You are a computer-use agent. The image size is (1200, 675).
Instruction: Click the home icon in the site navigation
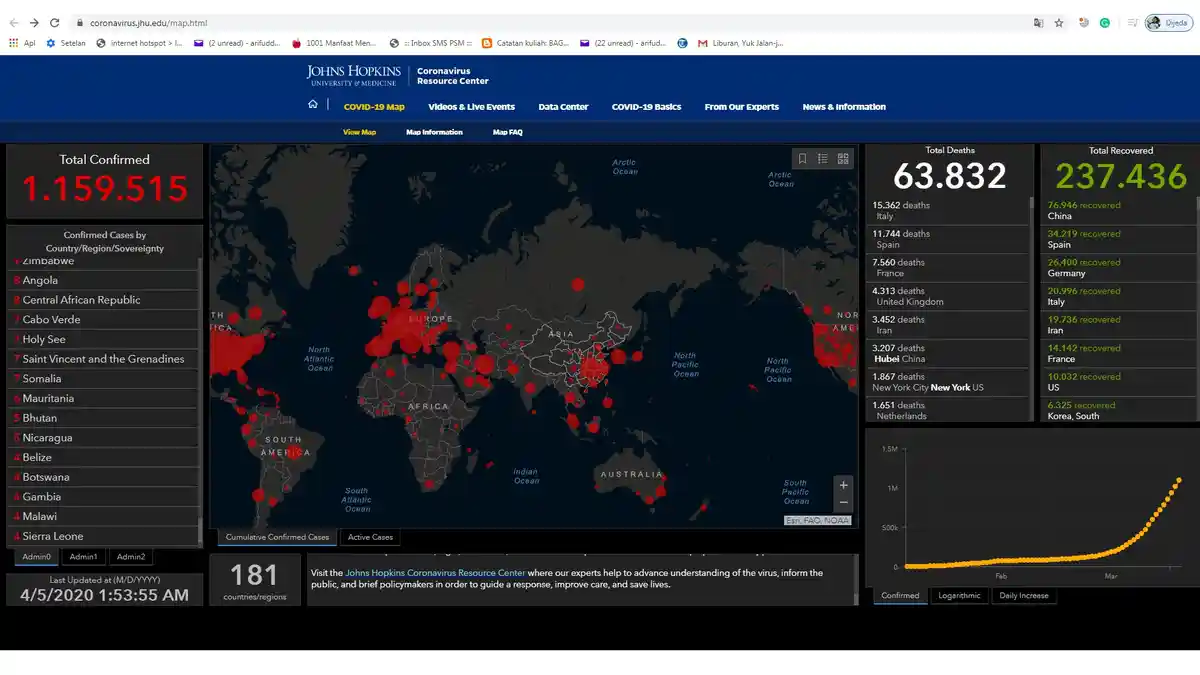coord(313,106)
